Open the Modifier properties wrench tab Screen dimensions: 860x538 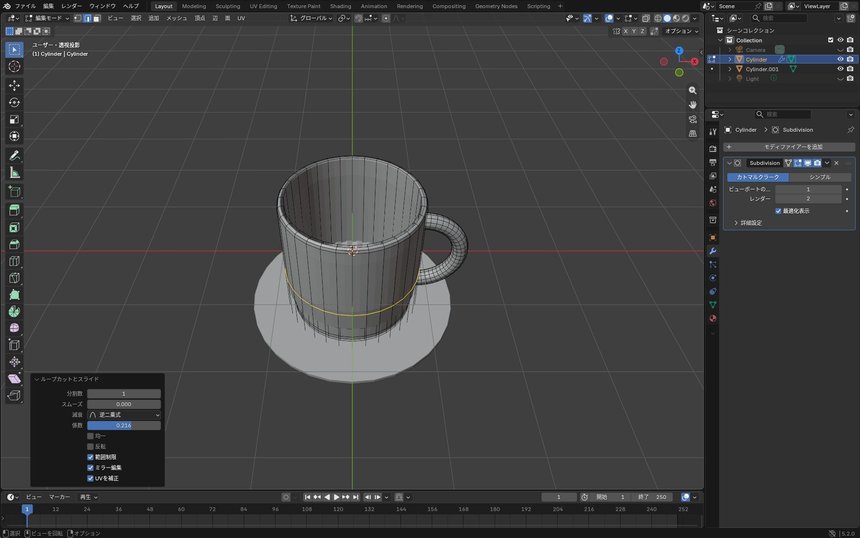pos(712,251)
